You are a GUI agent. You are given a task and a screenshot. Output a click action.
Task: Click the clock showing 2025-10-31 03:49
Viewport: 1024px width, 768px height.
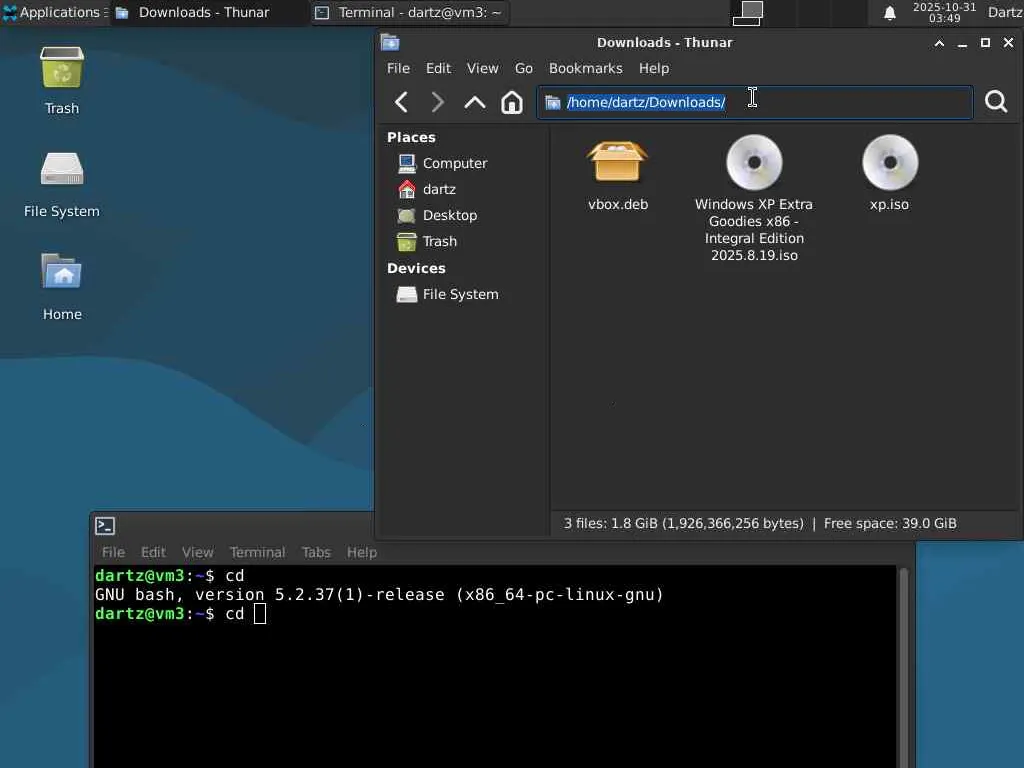(x=944, y=12)
